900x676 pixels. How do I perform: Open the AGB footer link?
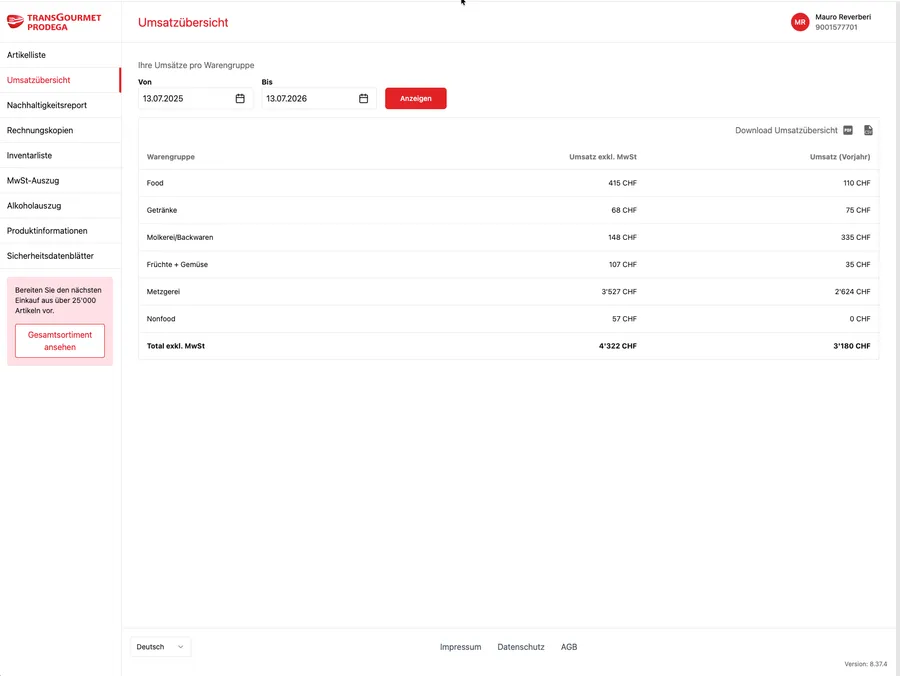569,647
